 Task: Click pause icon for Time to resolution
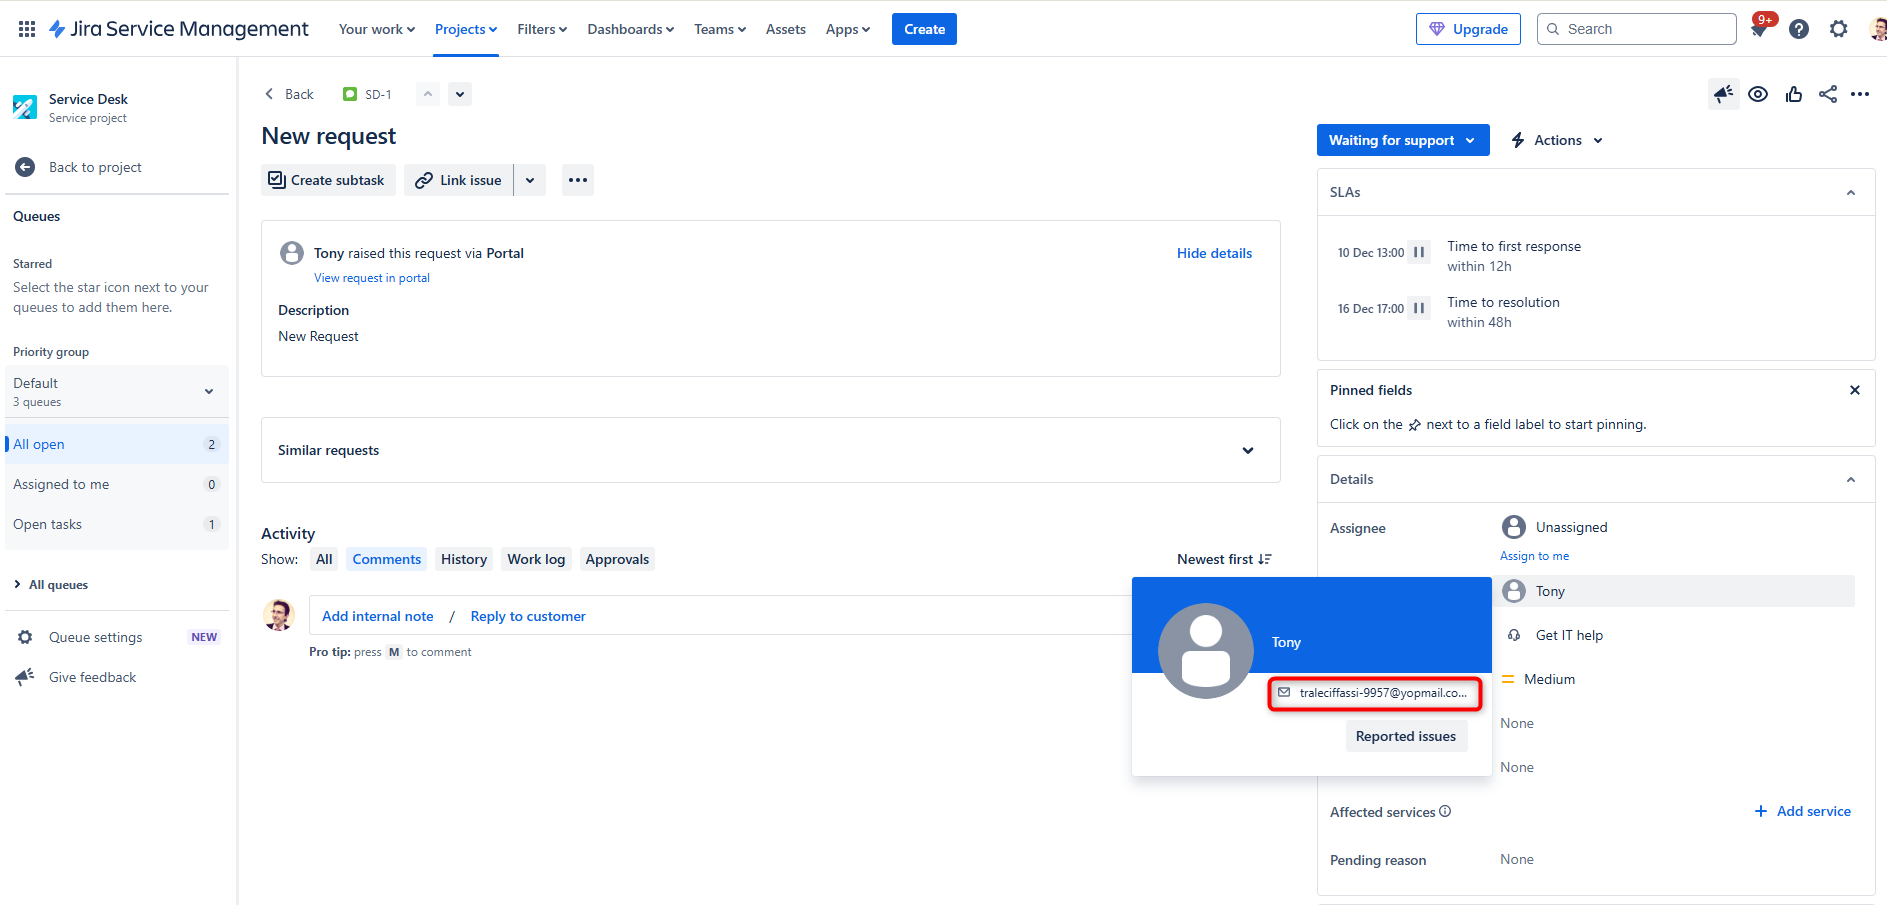tap(1419, 308)
